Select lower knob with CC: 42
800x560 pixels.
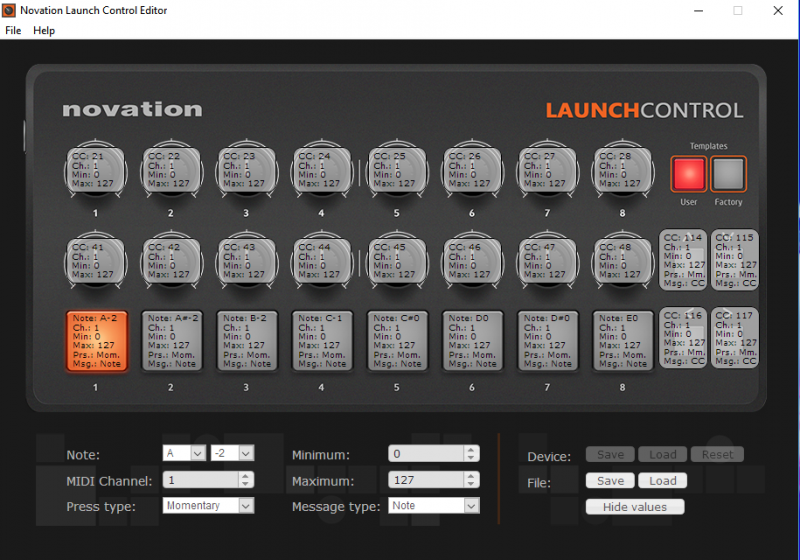(x=171, y=261)
